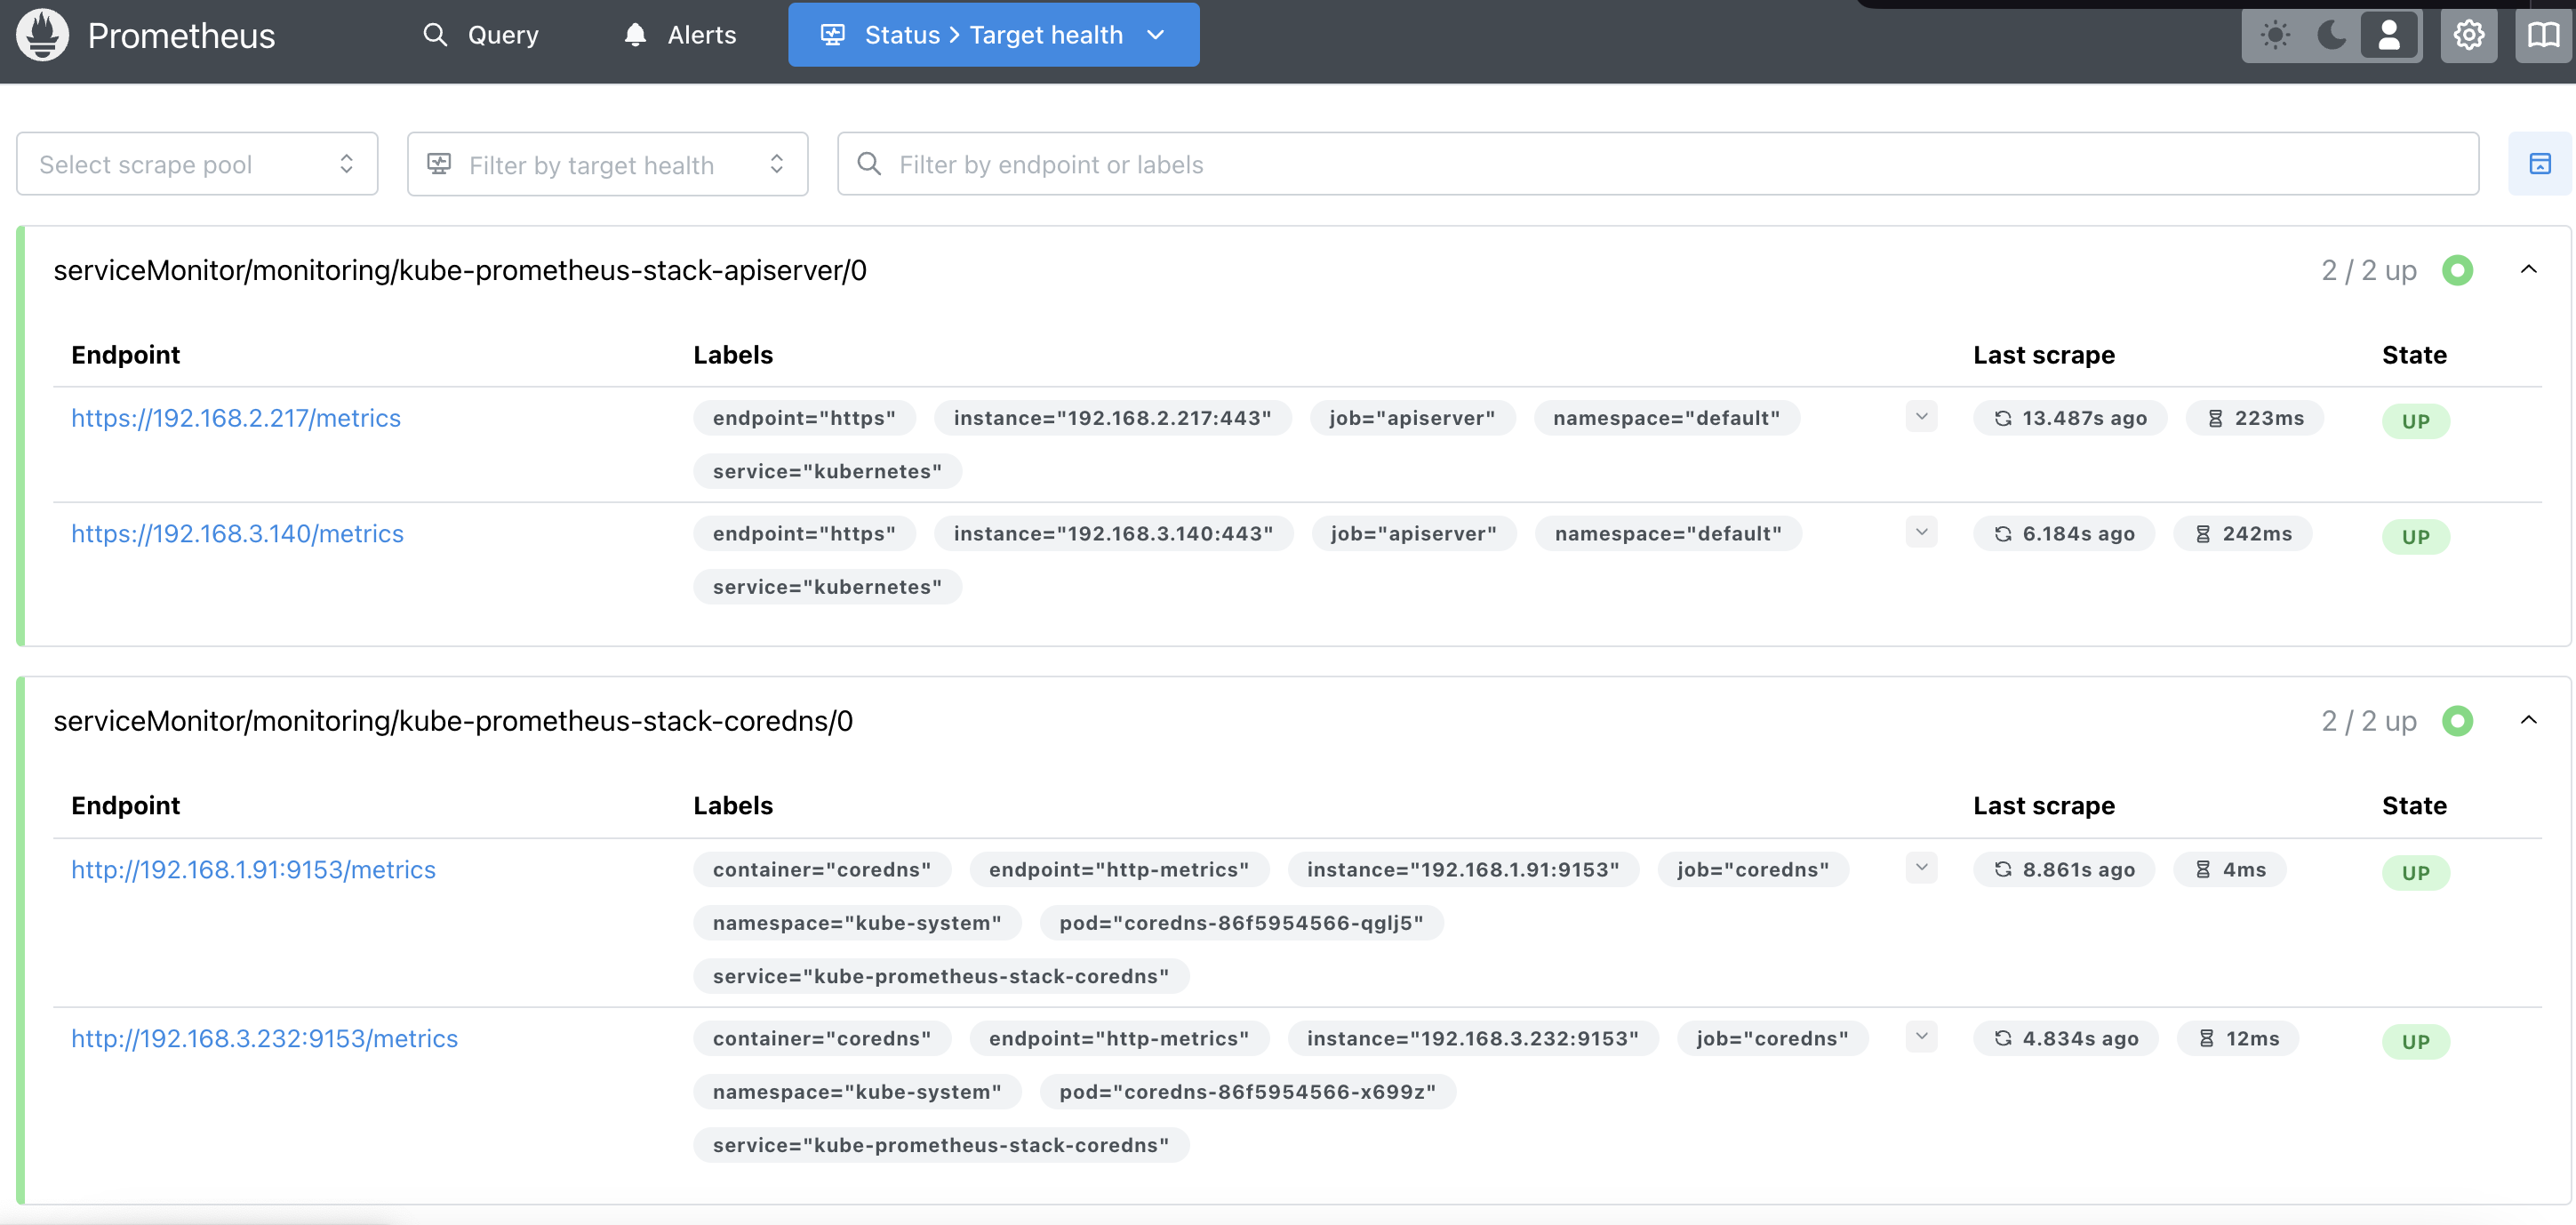Collapse the apiserver scrape pool section
The image size is (2576, 1225).
tap(2528, 270)
